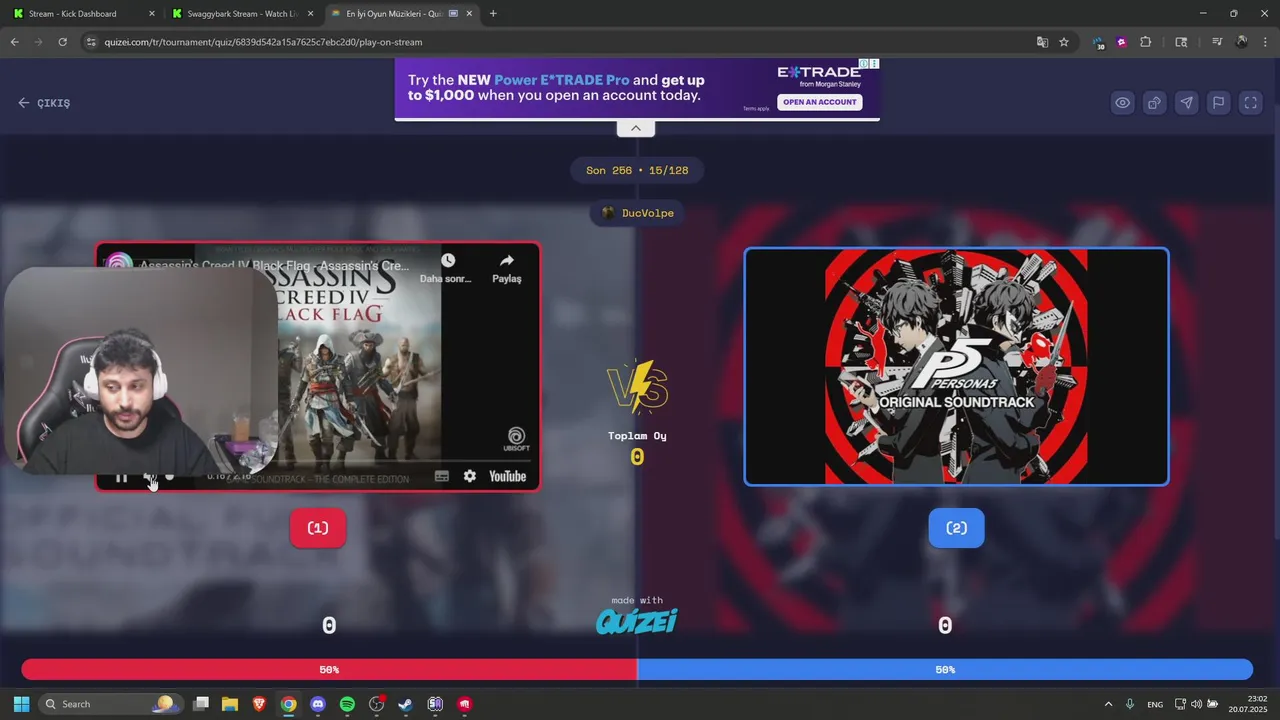Open the clock showing 23:02
Image resolution: width=1280 pixels, height=720 pixels.
[x=1248, y=704]
